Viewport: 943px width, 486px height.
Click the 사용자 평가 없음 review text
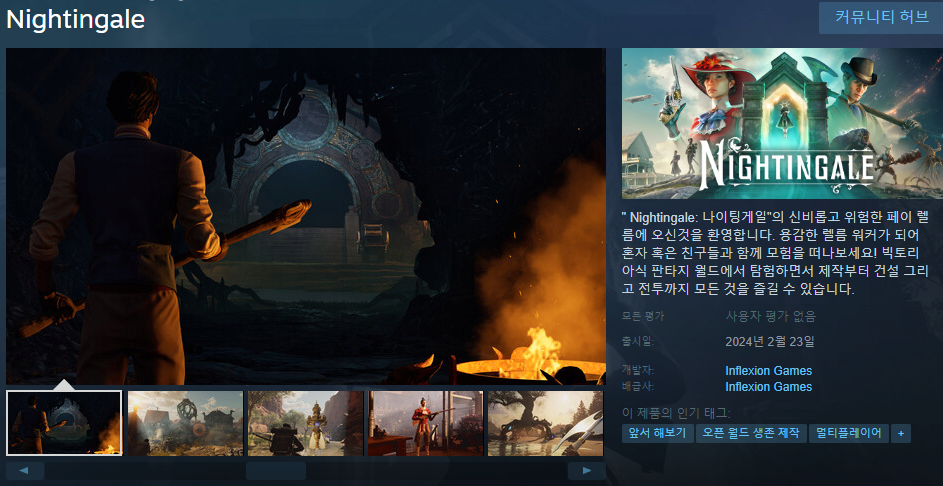coord(771,316)
